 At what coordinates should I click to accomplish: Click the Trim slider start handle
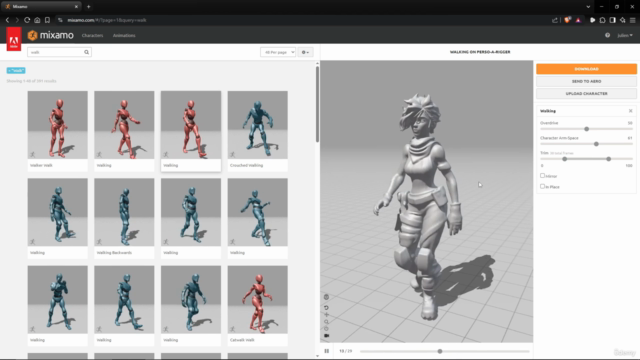pyautogui.click(x=564, y=159)
